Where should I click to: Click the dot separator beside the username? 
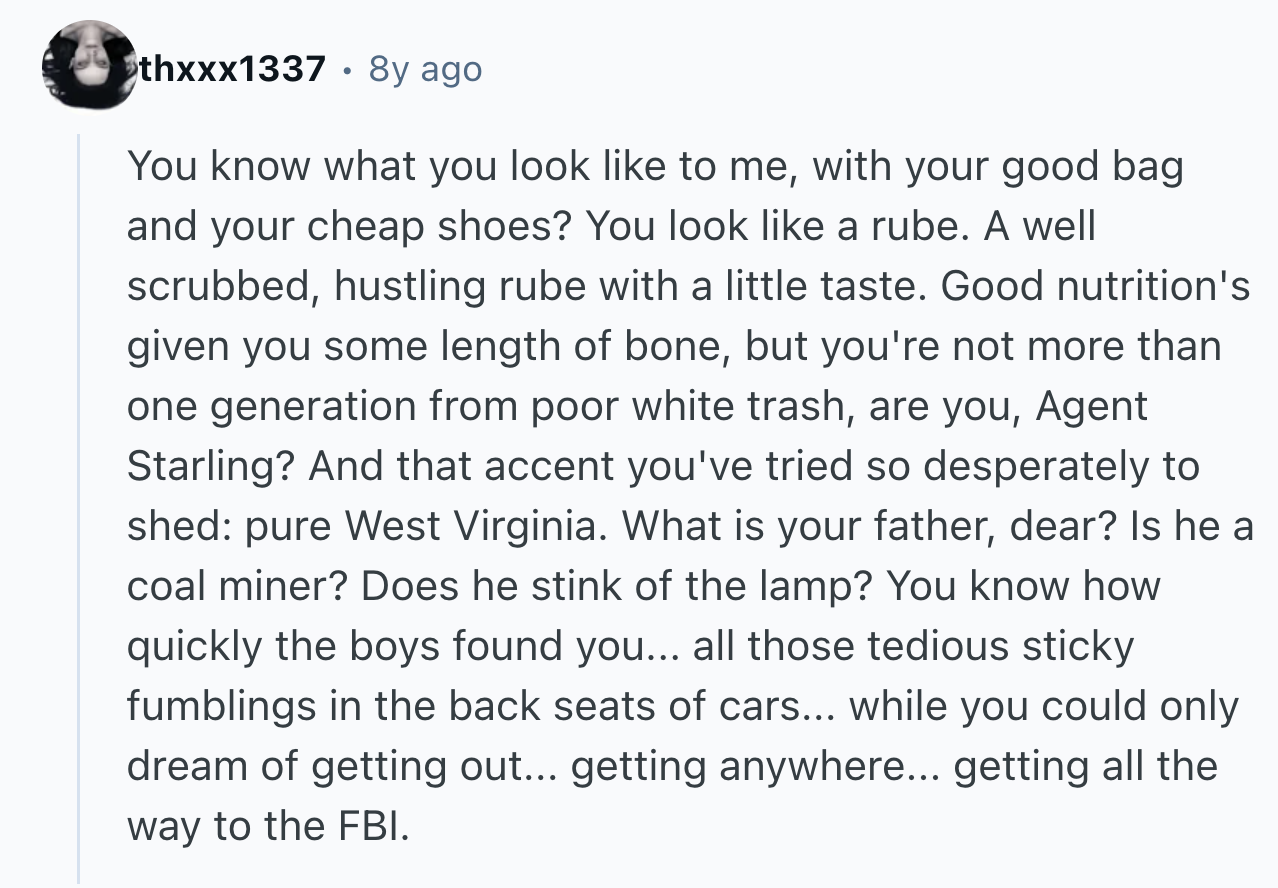[347, 70]
